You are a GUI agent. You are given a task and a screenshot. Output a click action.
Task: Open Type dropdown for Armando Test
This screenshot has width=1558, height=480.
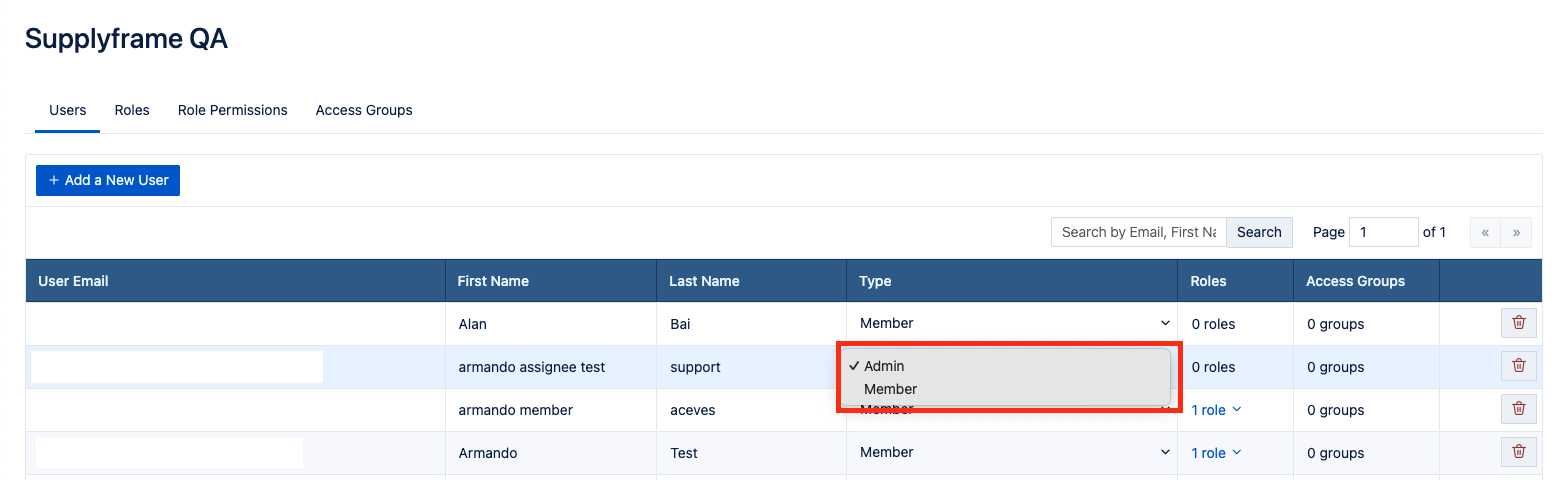tap(1012, 452)
